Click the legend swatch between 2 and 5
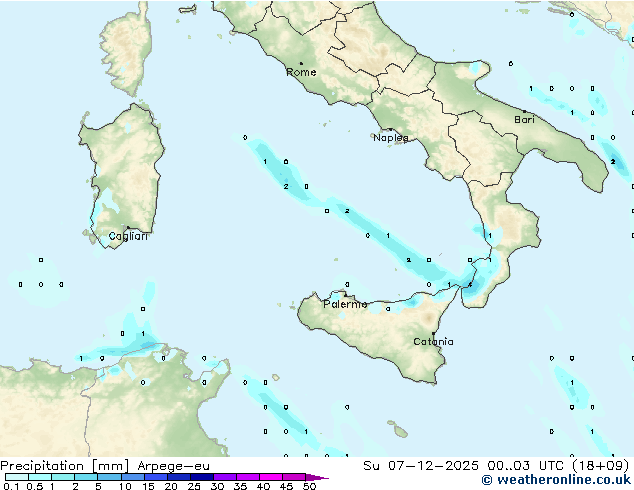Screen dimensions: 634x490 click(x=86, y=477)
